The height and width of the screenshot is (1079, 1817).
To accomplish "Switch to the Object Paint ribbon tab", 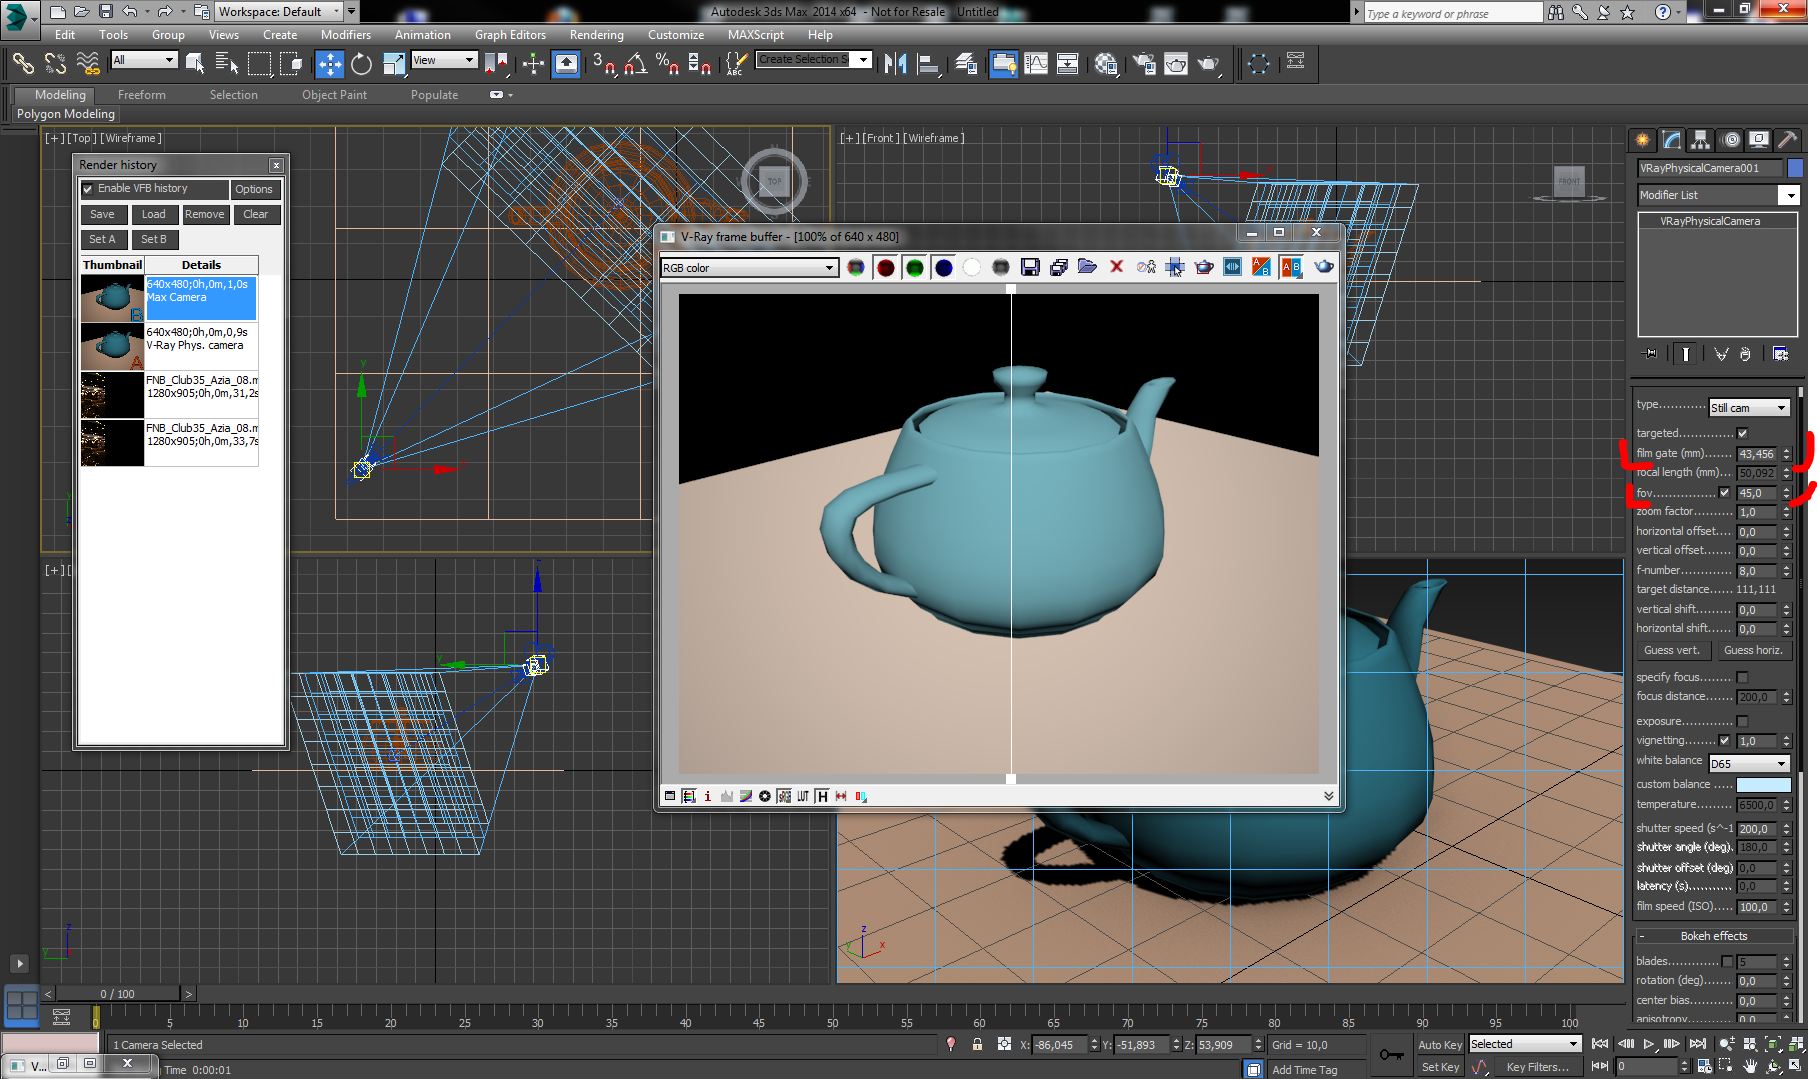I will pyautogui.click(x=335, y=95).
